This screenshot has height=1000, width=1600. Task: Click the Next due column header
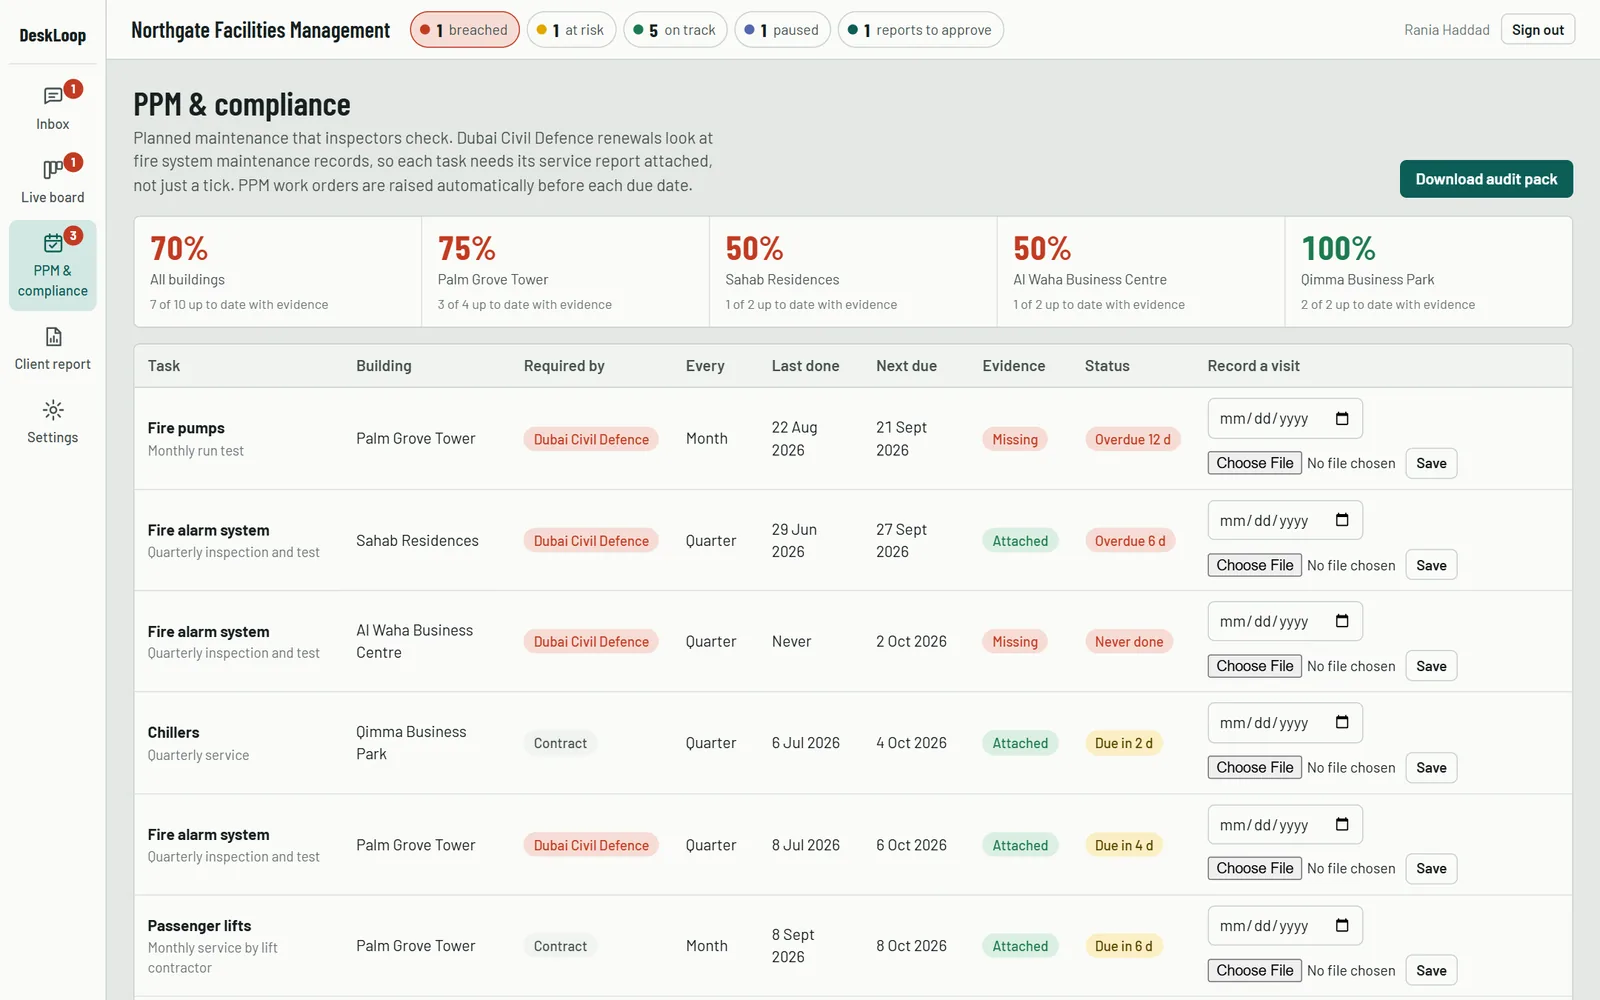[x=906, y=366]
